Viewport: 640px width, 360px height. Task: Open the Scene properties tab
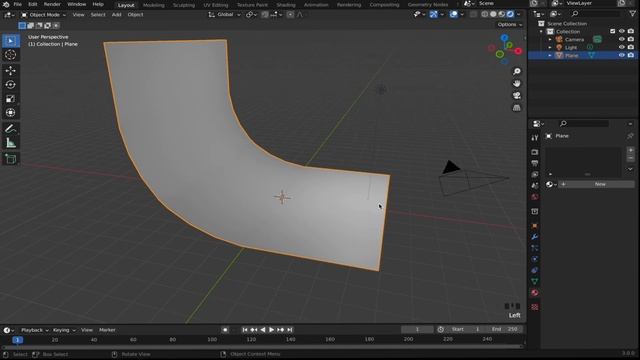(x=535, y=186)
